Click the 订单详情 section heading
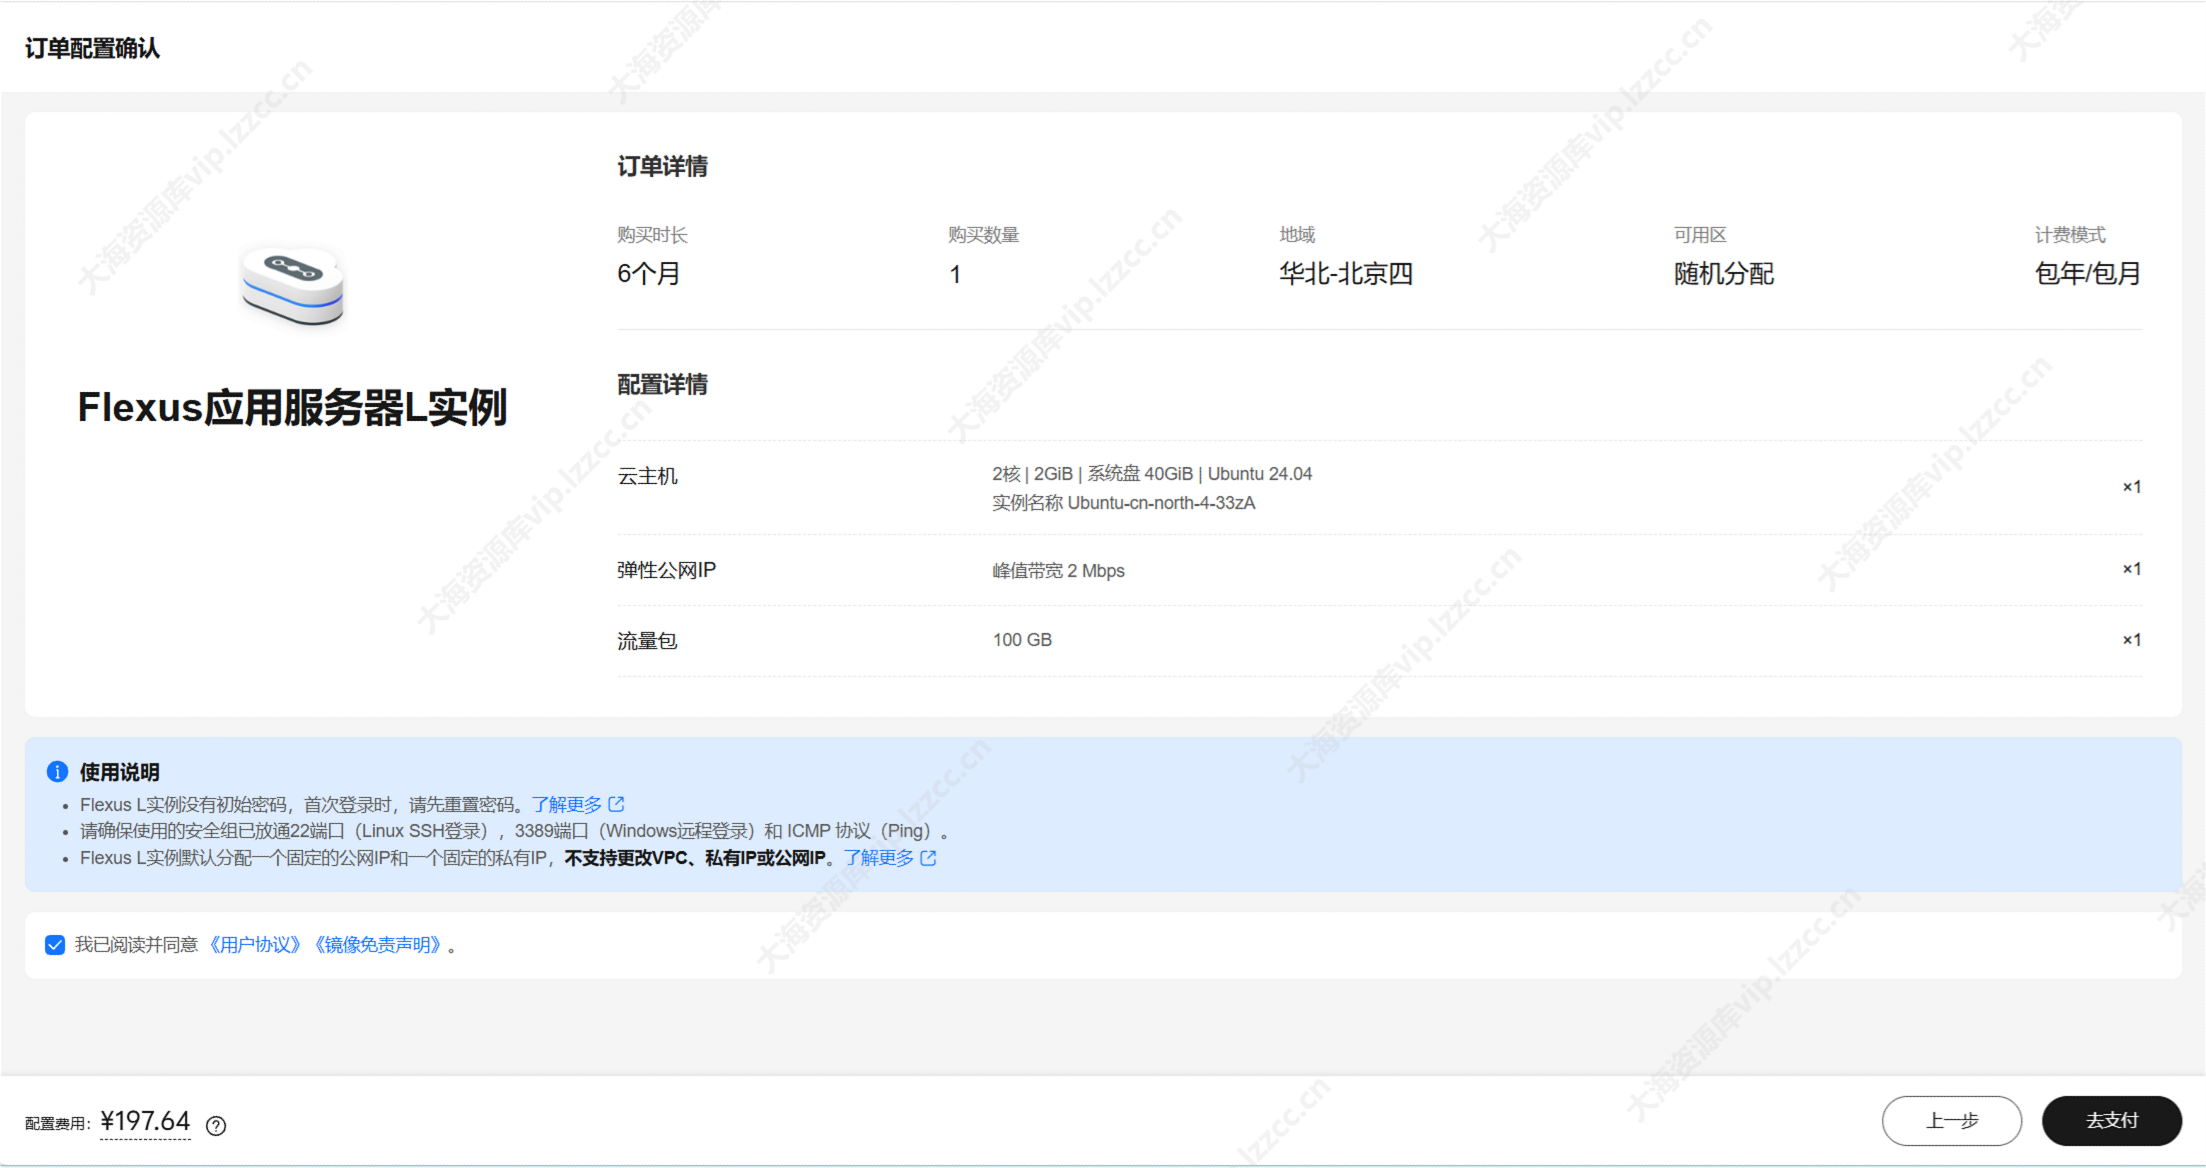Screen dimensions: 2206x1168 coord(662,166)
